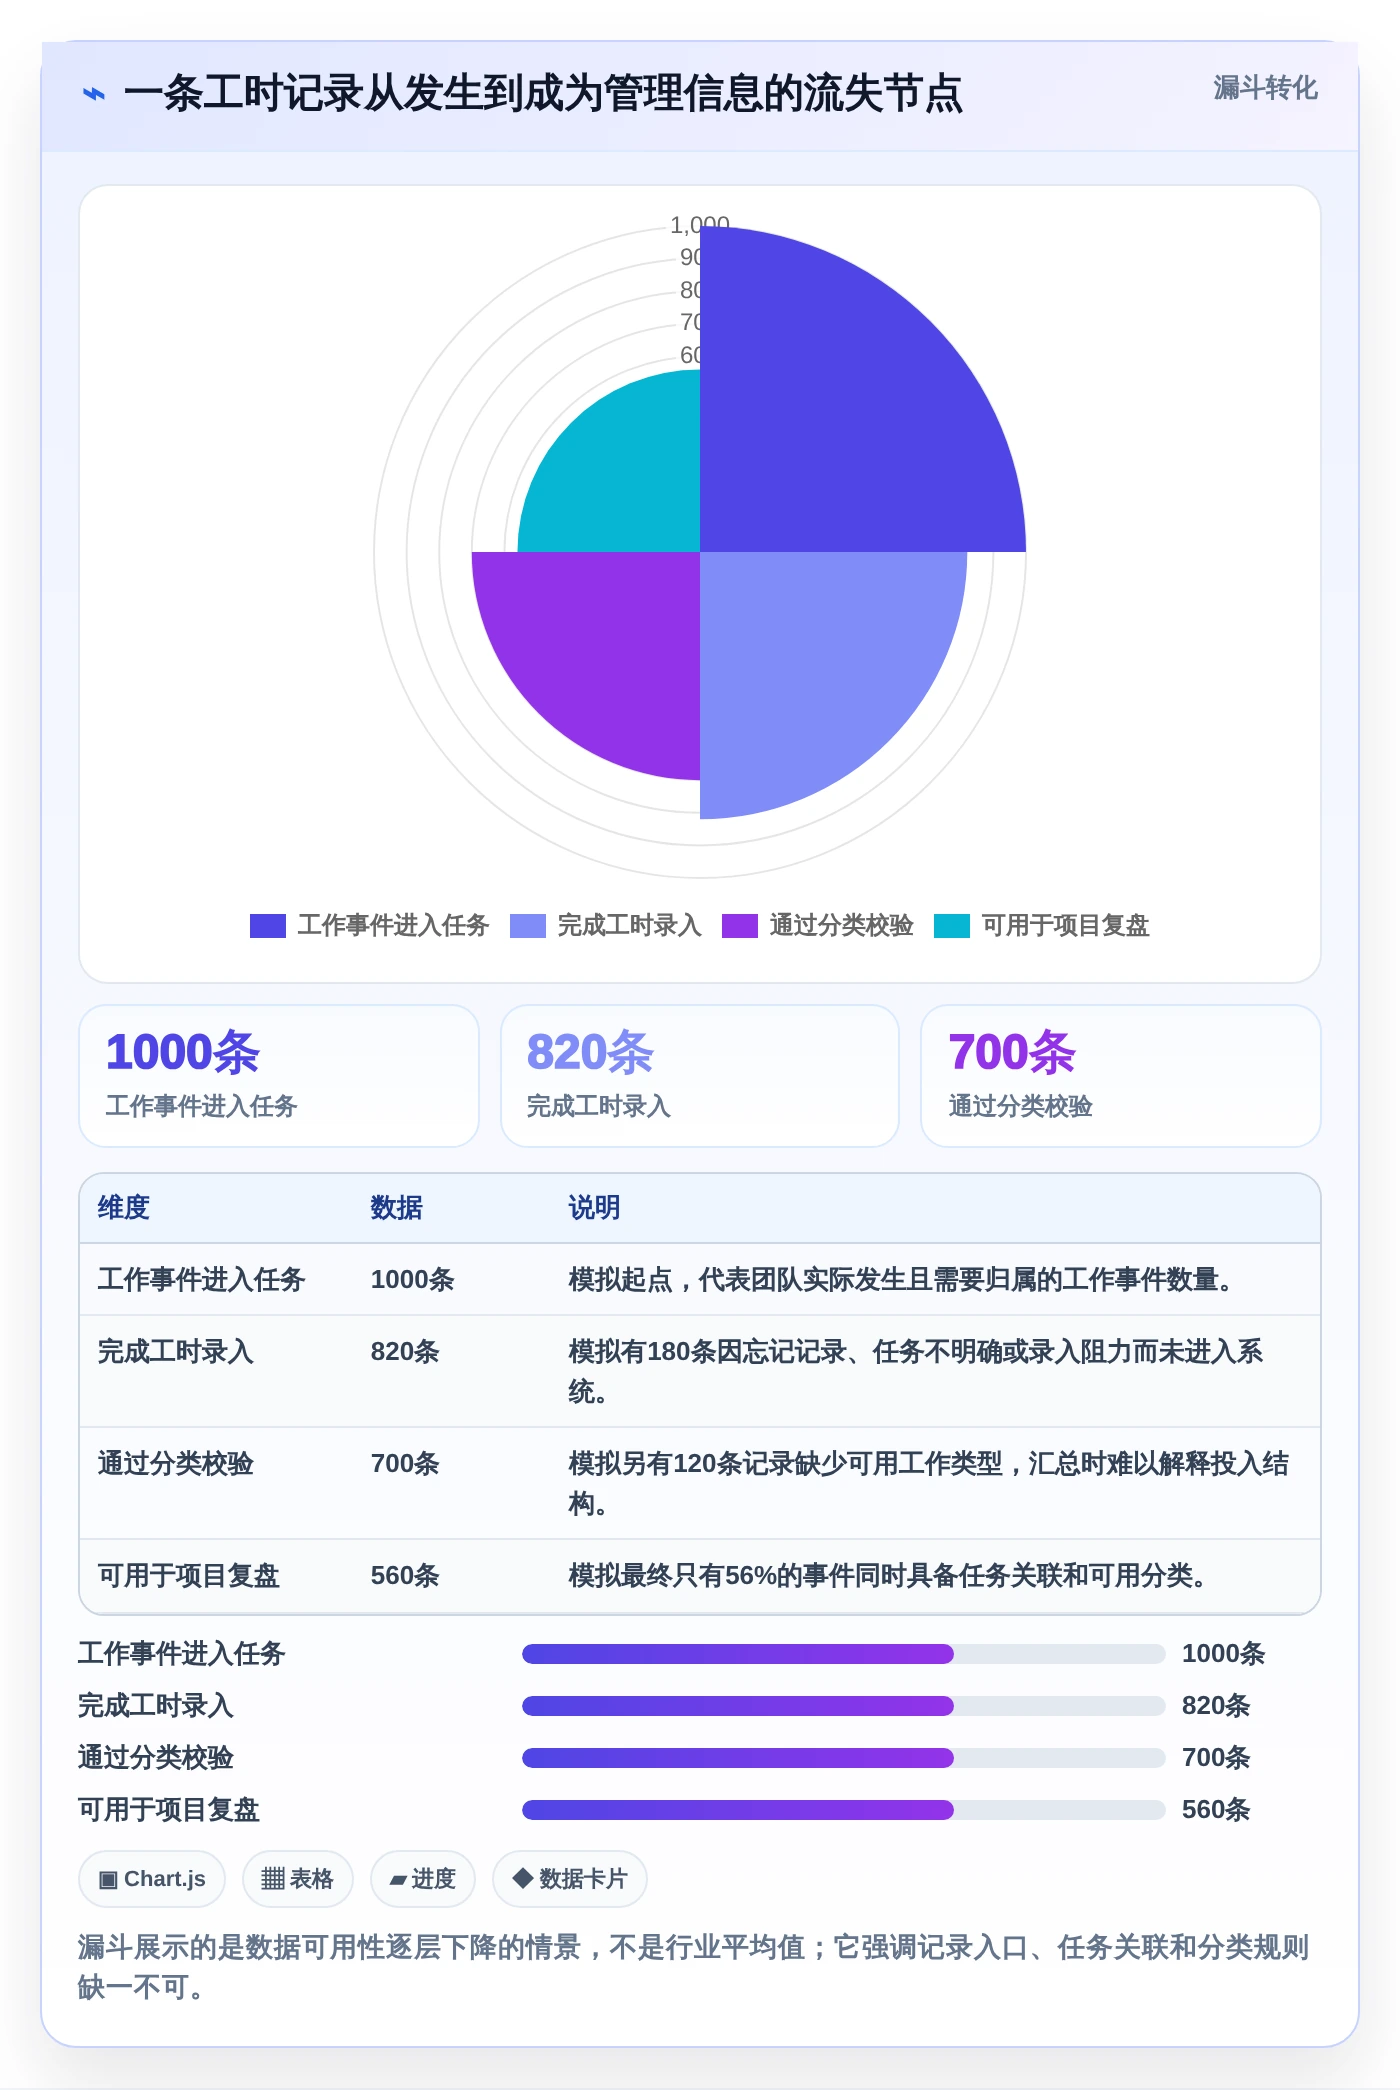Open the 1000条 data card
This screenshot has height=2090, width=1400.
point(279,1076)
